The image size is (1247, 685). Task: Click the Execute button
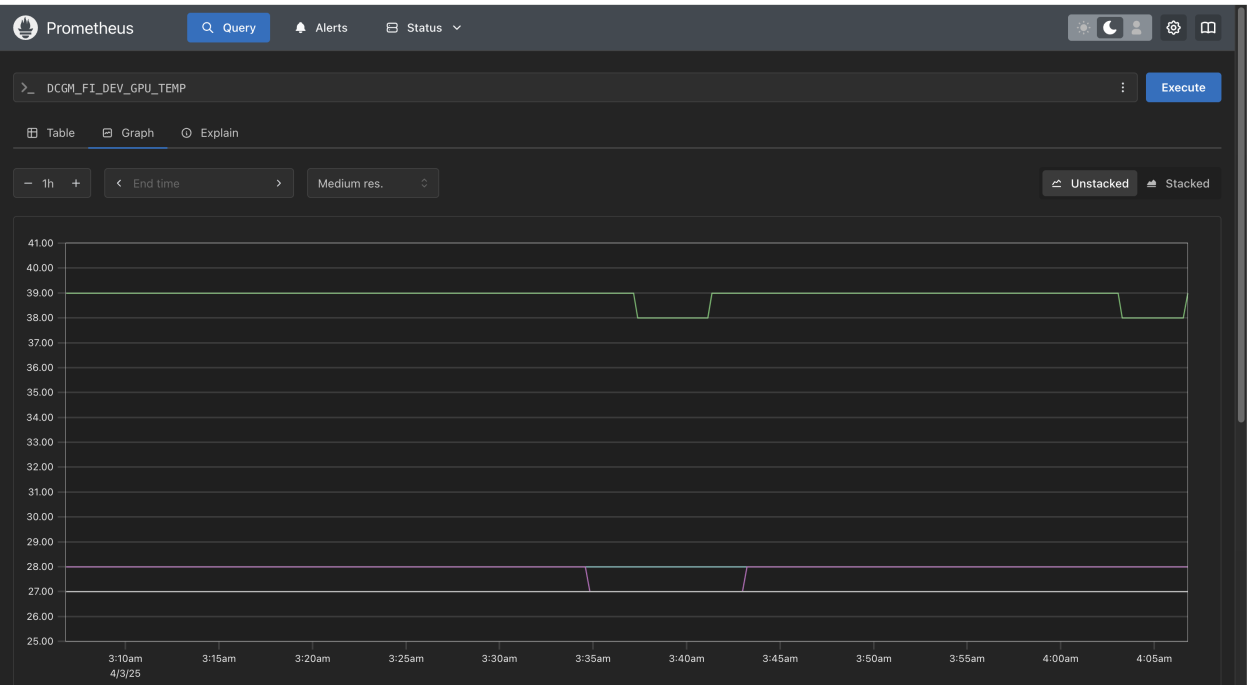tap(1183, 87)
